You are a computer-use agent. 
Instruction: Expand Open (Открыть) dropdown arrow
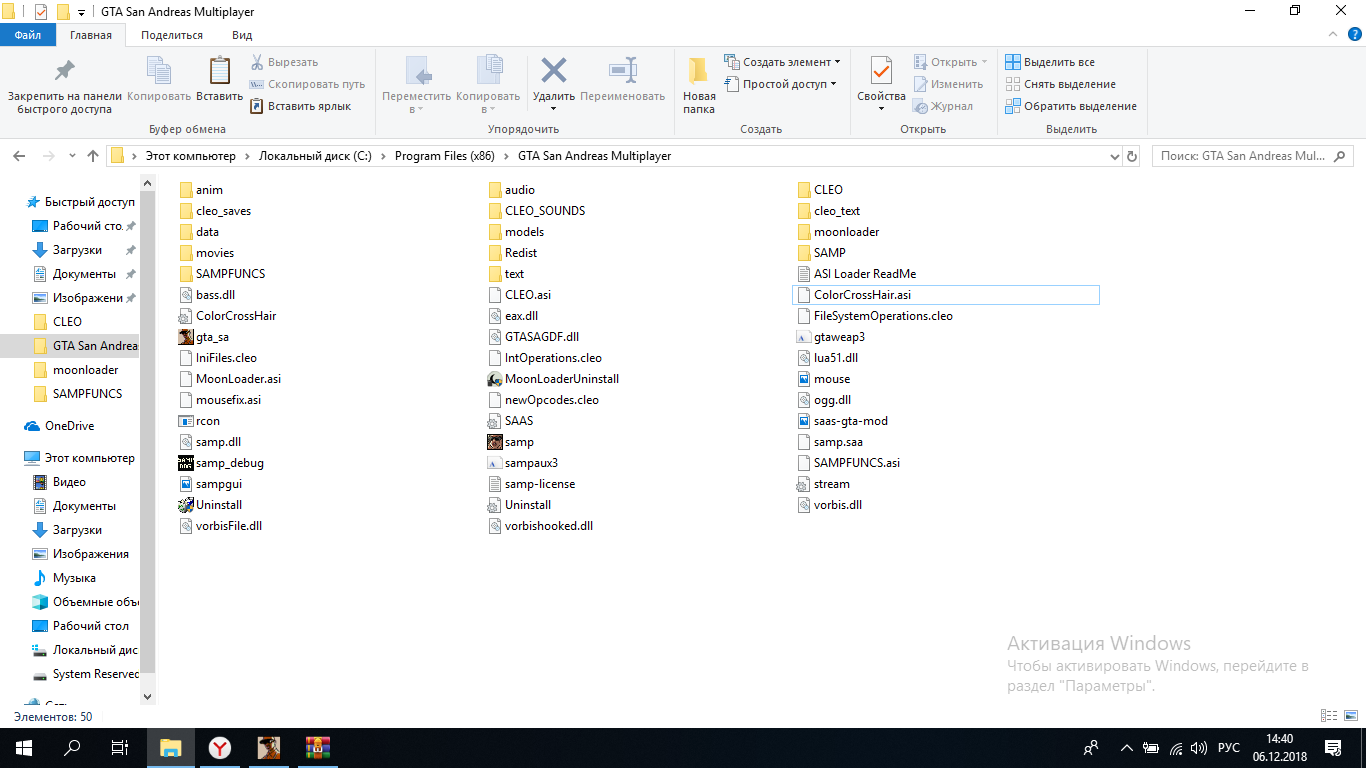tap(984, 62)
